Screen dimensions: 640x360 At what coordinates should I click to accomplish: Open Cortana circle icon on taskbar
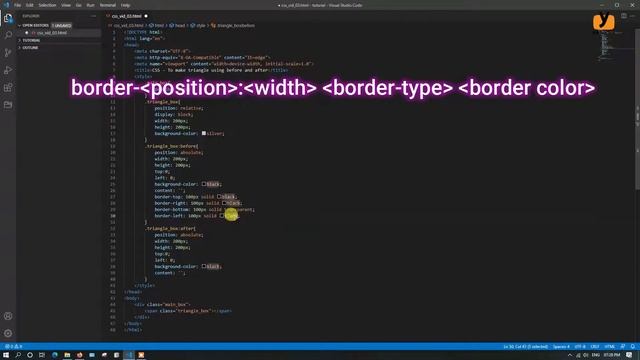30,355
